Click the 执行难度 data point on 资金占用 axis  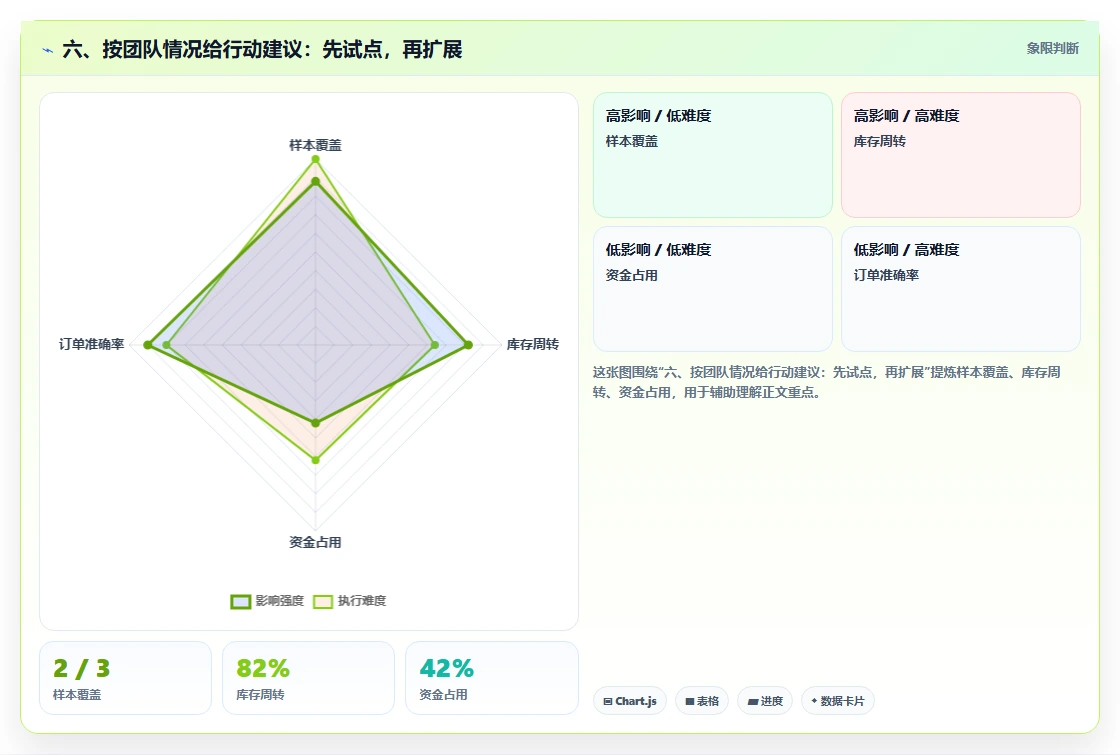[x=316, y=460]
